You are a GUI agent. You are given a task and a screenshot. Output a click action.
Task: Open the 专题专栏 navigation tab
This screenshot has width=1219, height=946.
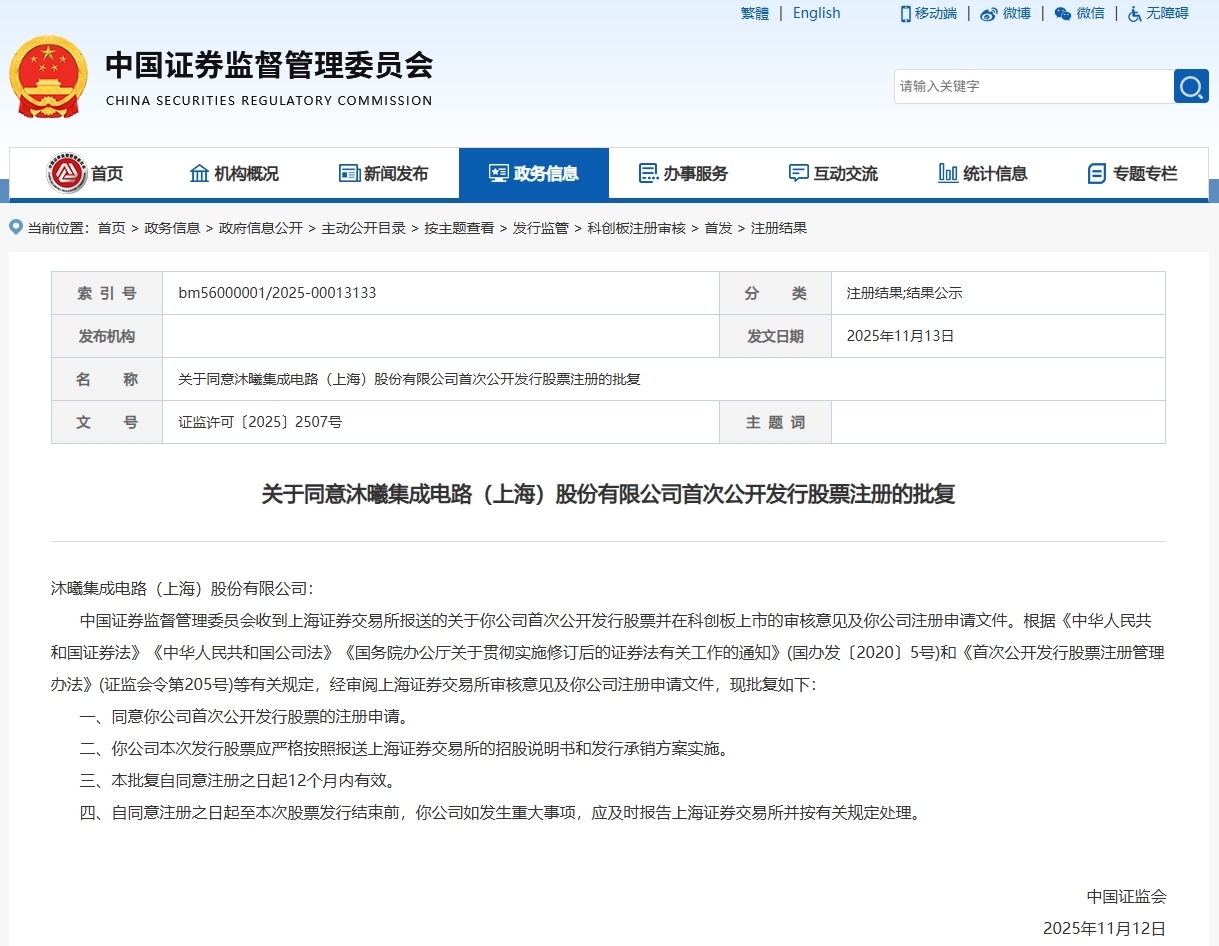pyautogui.click(x=1133, y=173)
